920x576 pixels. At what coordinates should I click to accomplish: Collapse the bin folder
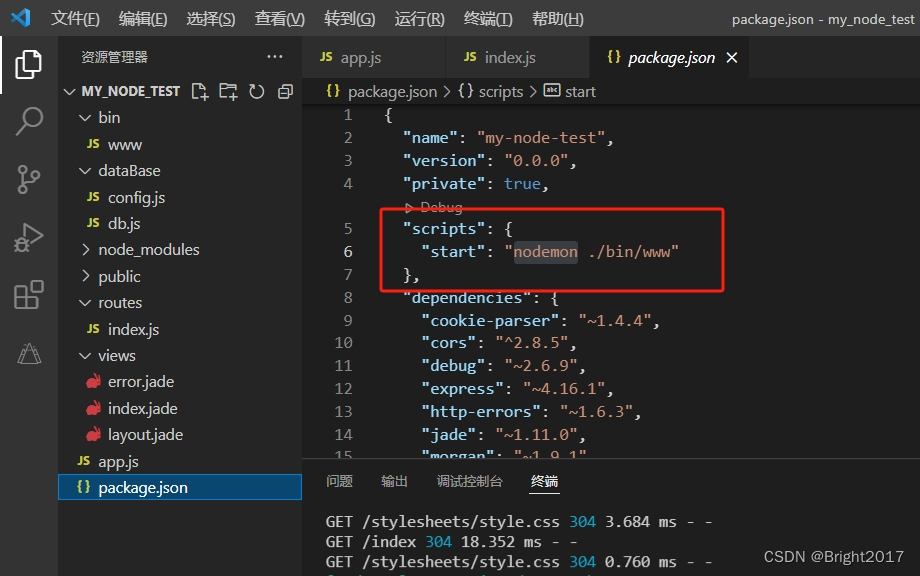(x=180, y=118)
